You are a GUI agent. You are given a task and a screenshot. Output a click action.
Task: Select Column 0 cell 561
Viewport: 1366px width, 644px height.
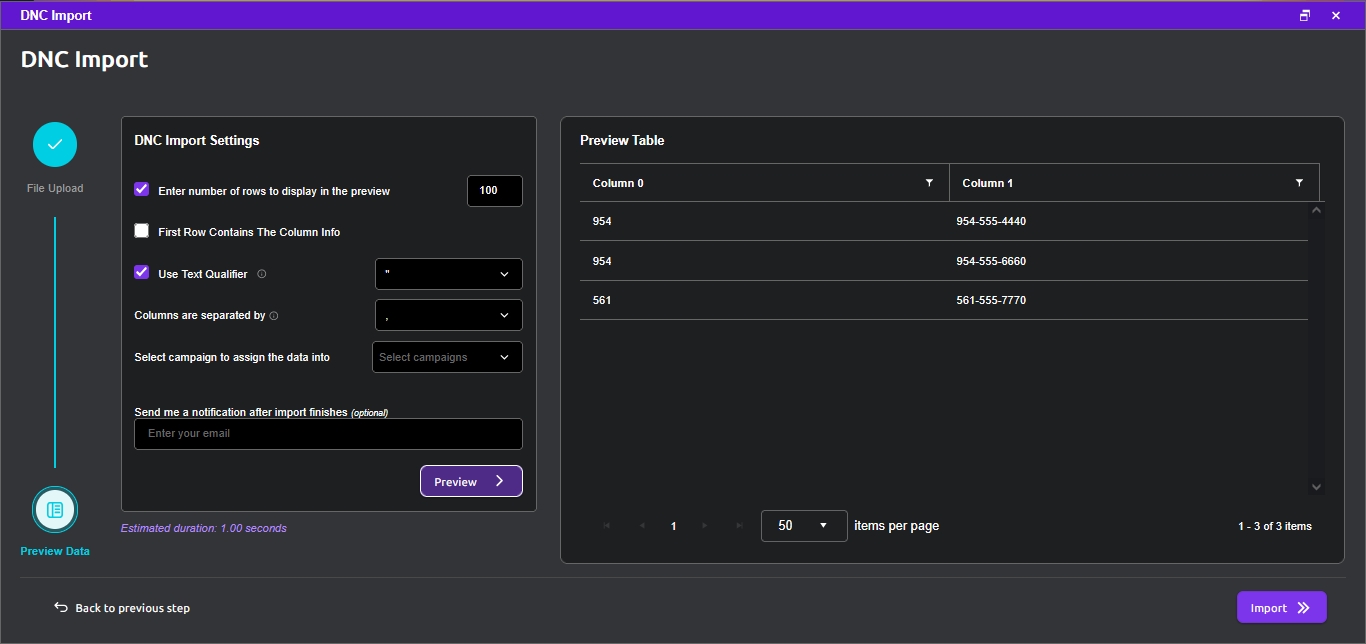(x=764, y=300)
